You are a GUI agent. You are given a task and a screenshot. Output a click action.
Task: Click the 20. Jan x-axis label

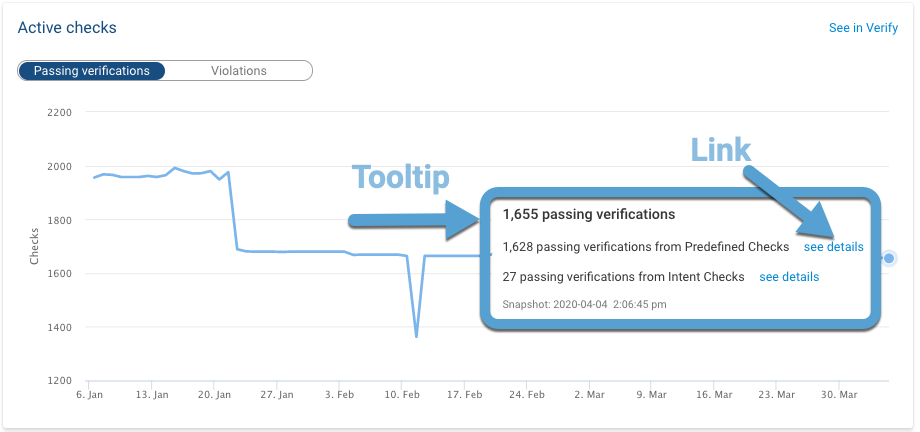point(213,395)
